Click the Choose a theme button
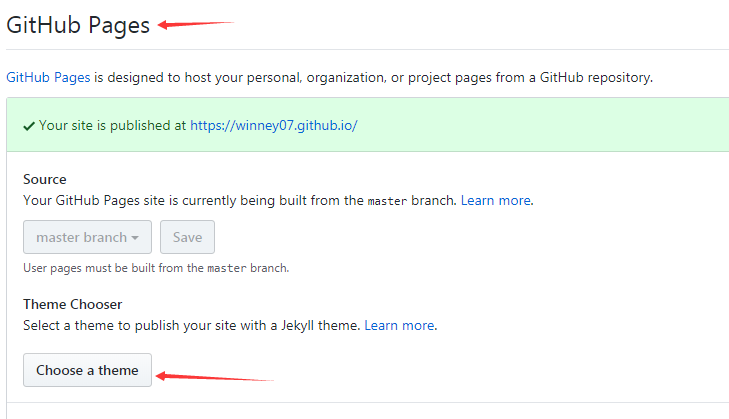The height and width of the screenshot is (419, 729). 87,370
